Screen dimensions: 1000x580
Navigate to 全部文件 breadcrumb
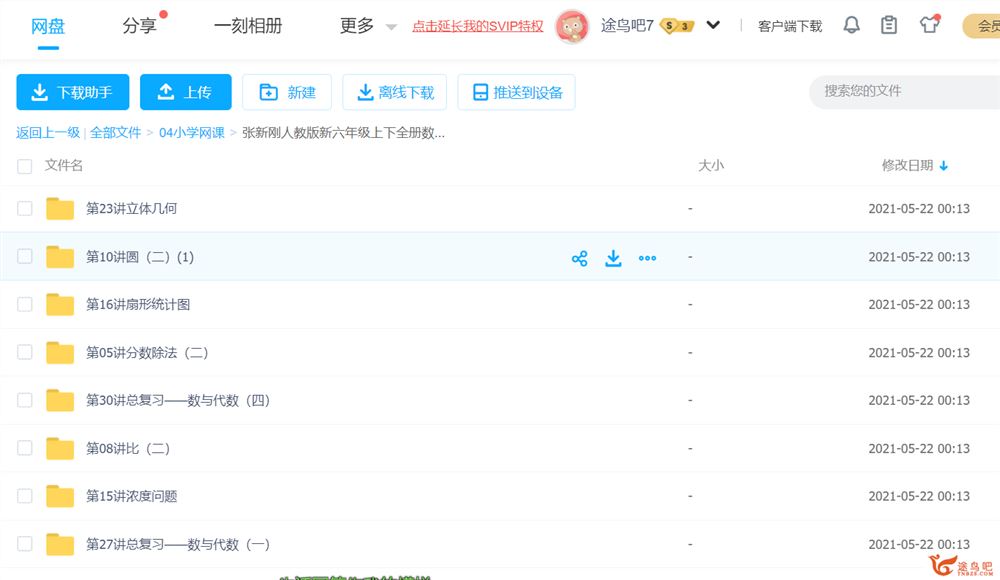click(x=115, y=133)
